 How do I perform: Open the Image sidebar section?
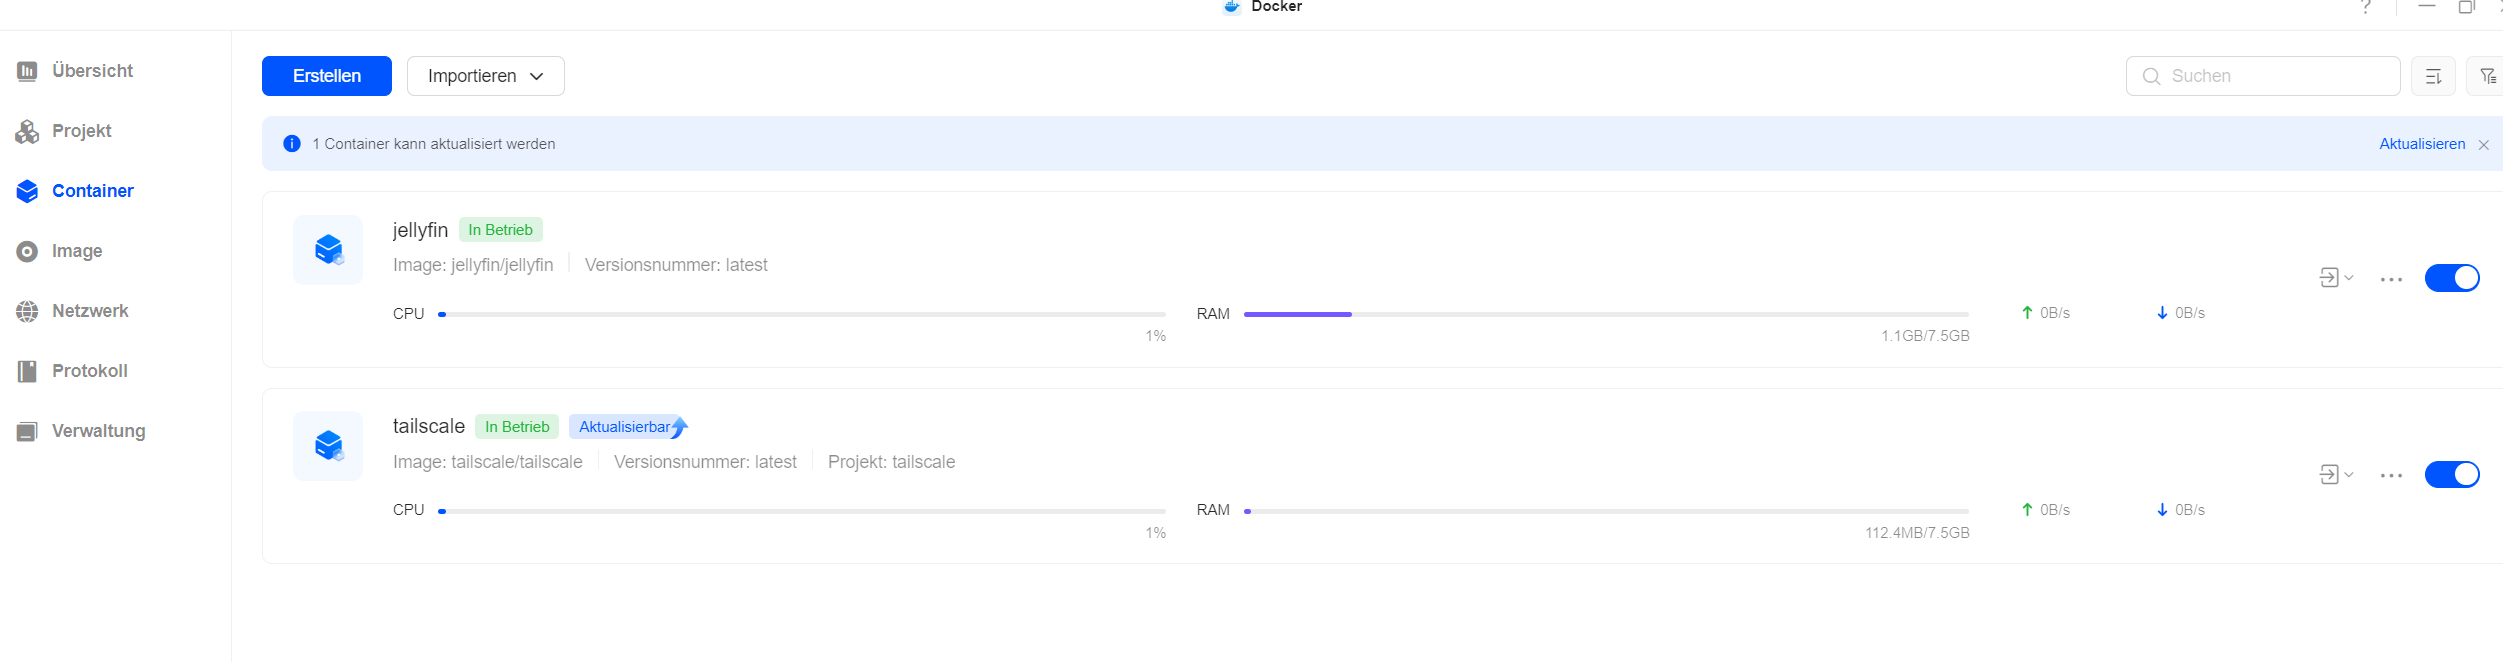click(60, 251)
